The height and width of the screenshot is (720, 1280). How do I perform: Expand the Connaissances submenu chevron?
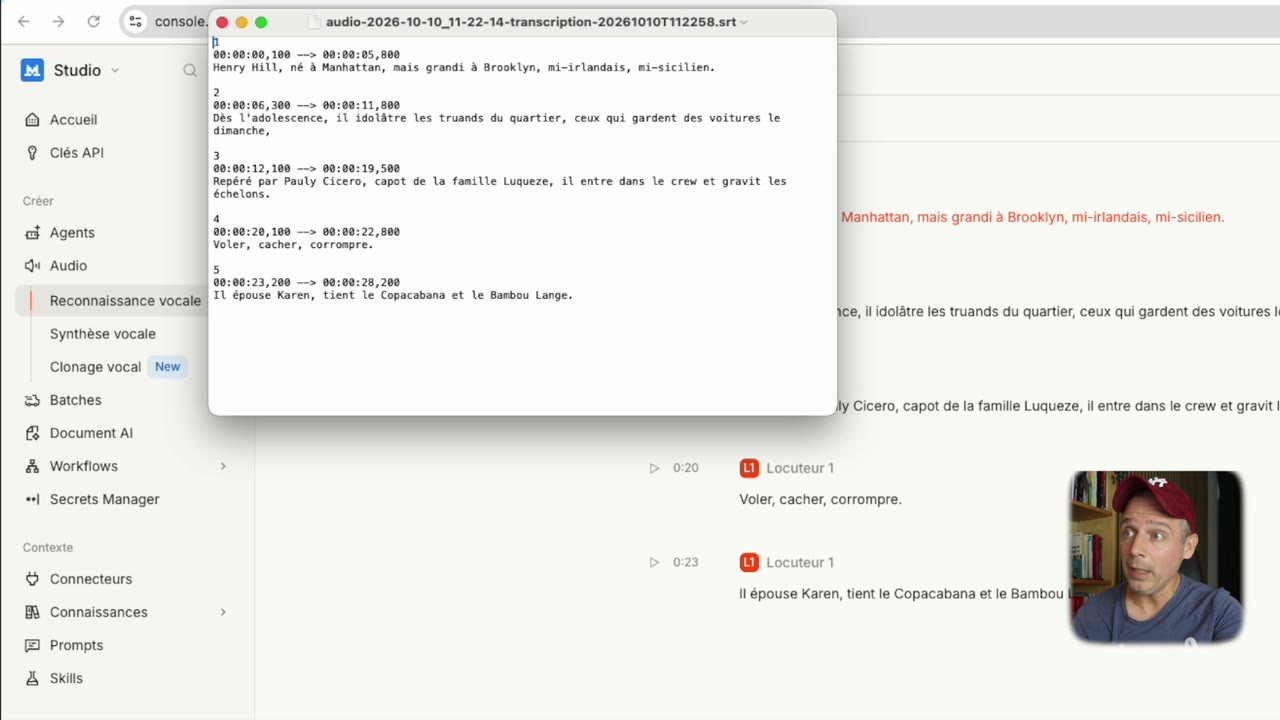(223, 612)
